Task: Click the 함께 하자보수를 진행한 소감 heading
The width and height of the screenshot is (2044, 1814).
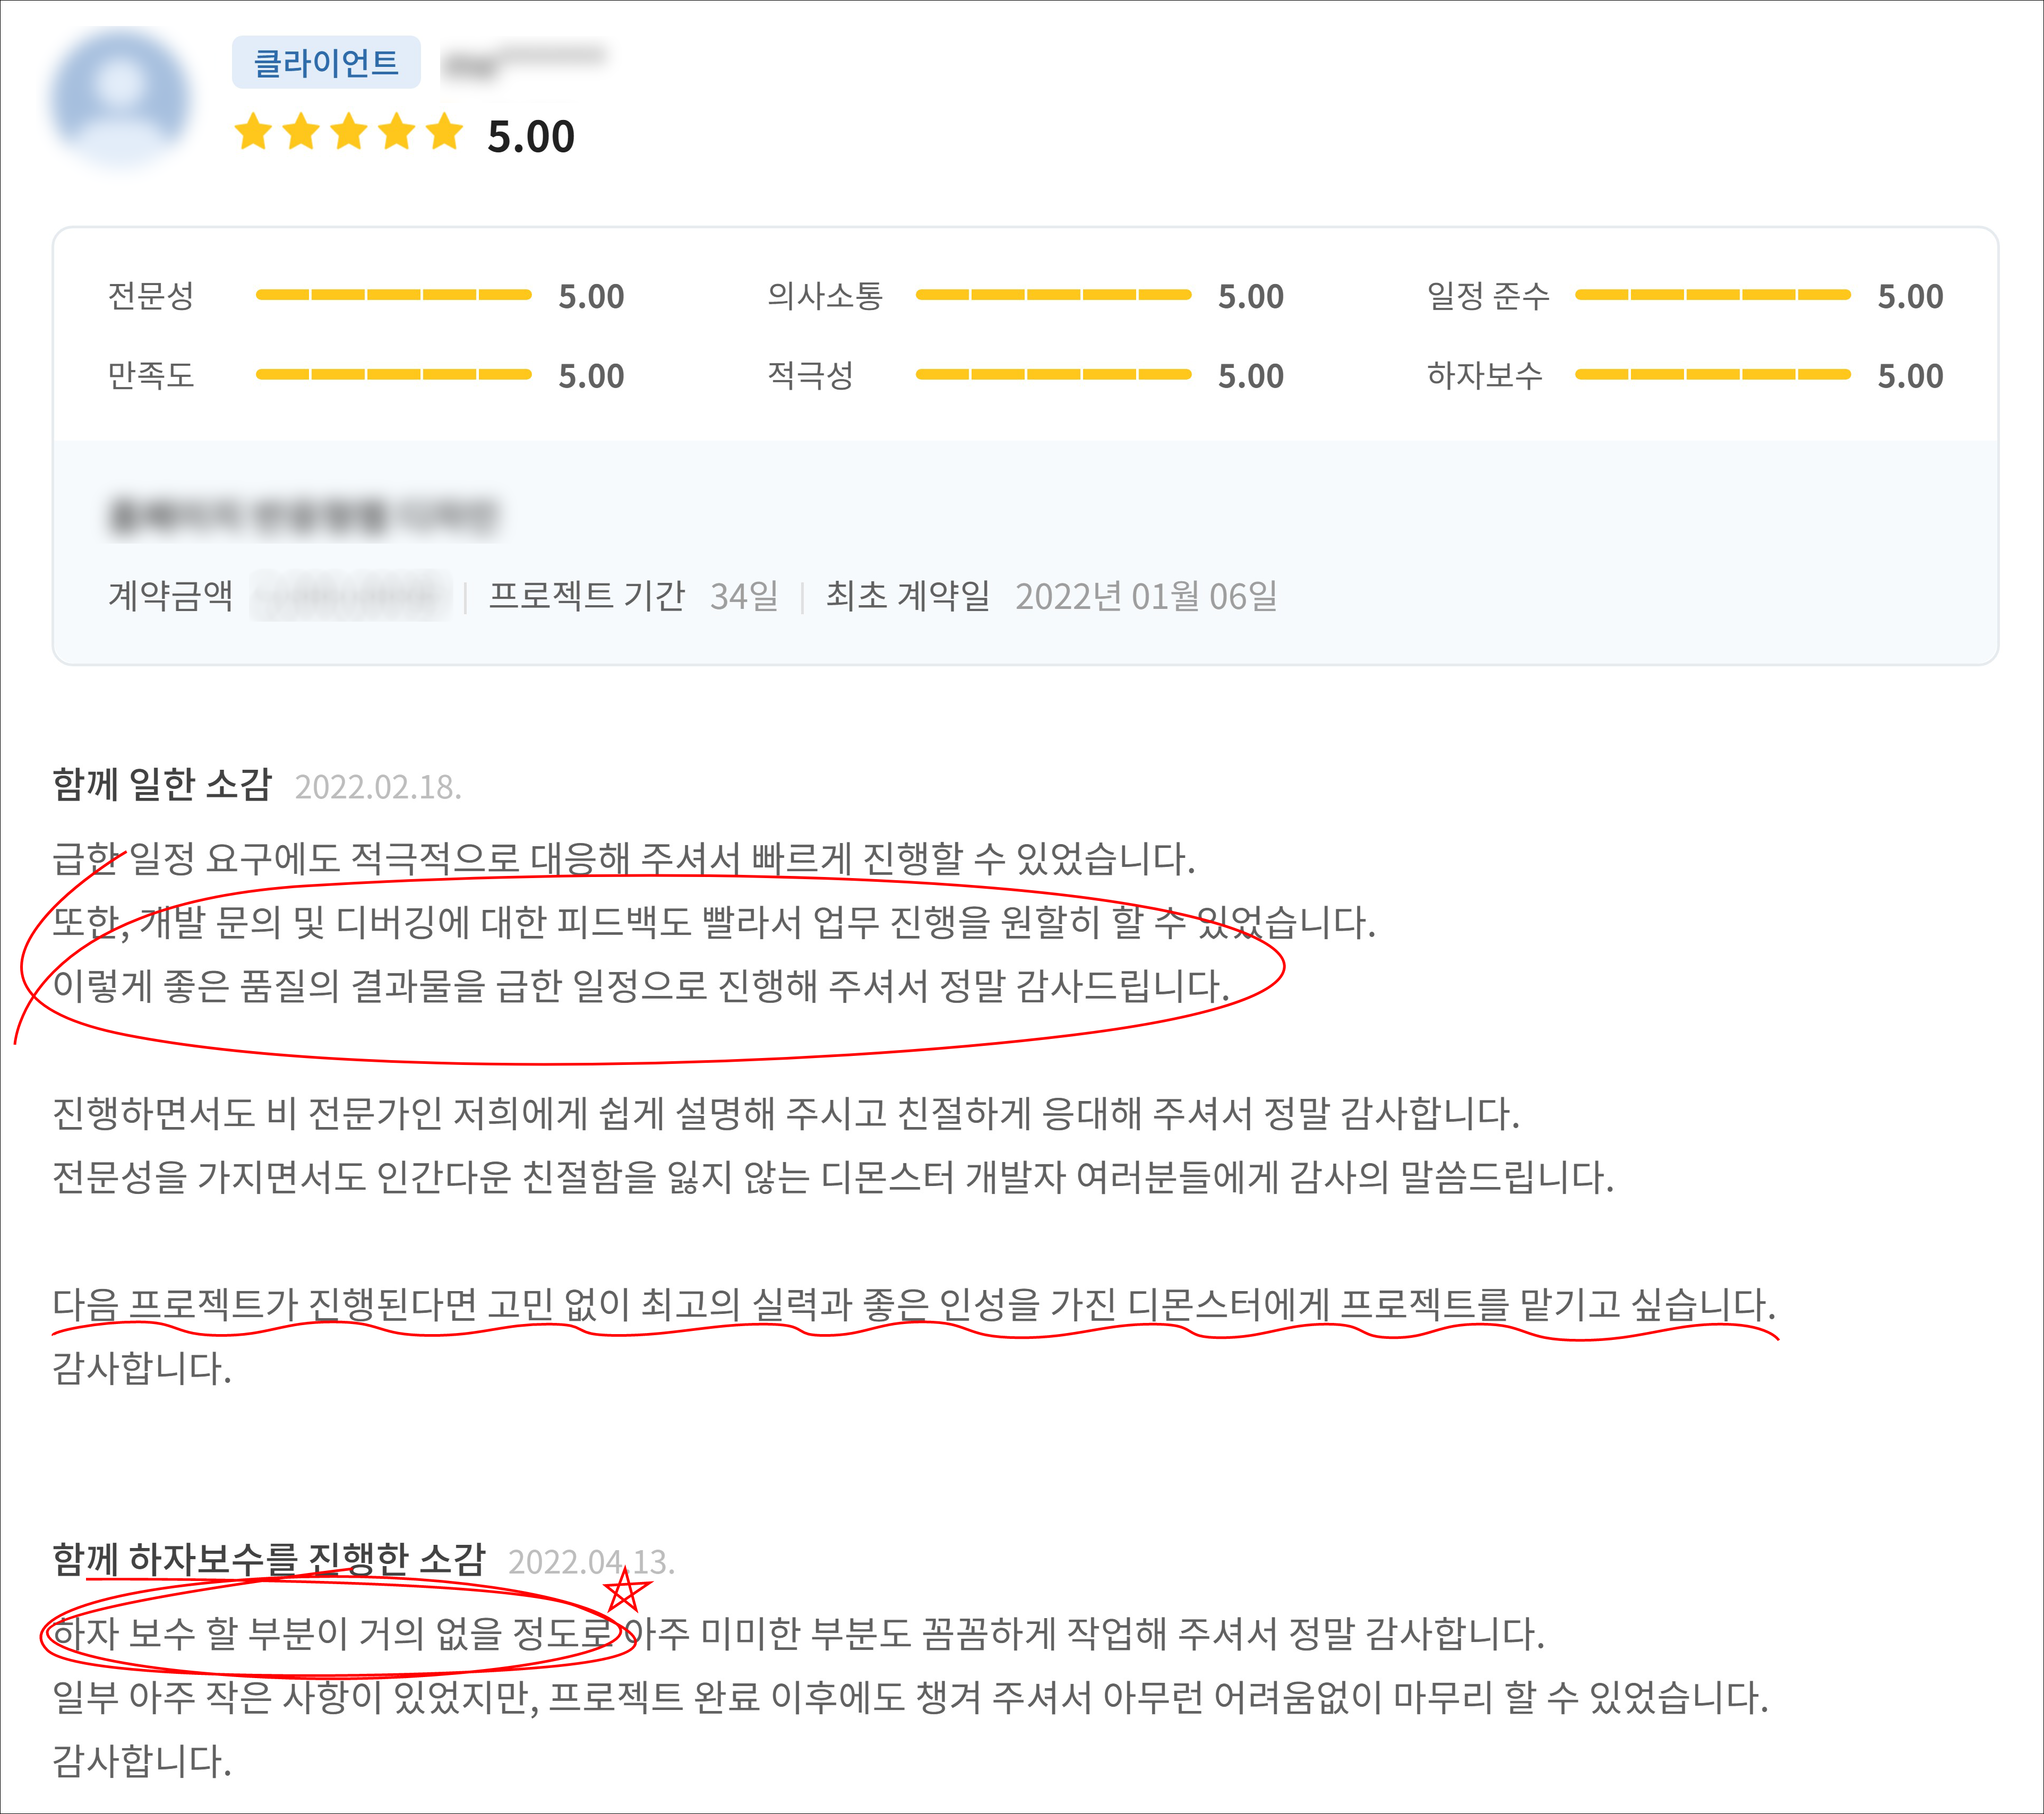Action: (268, 1559)
